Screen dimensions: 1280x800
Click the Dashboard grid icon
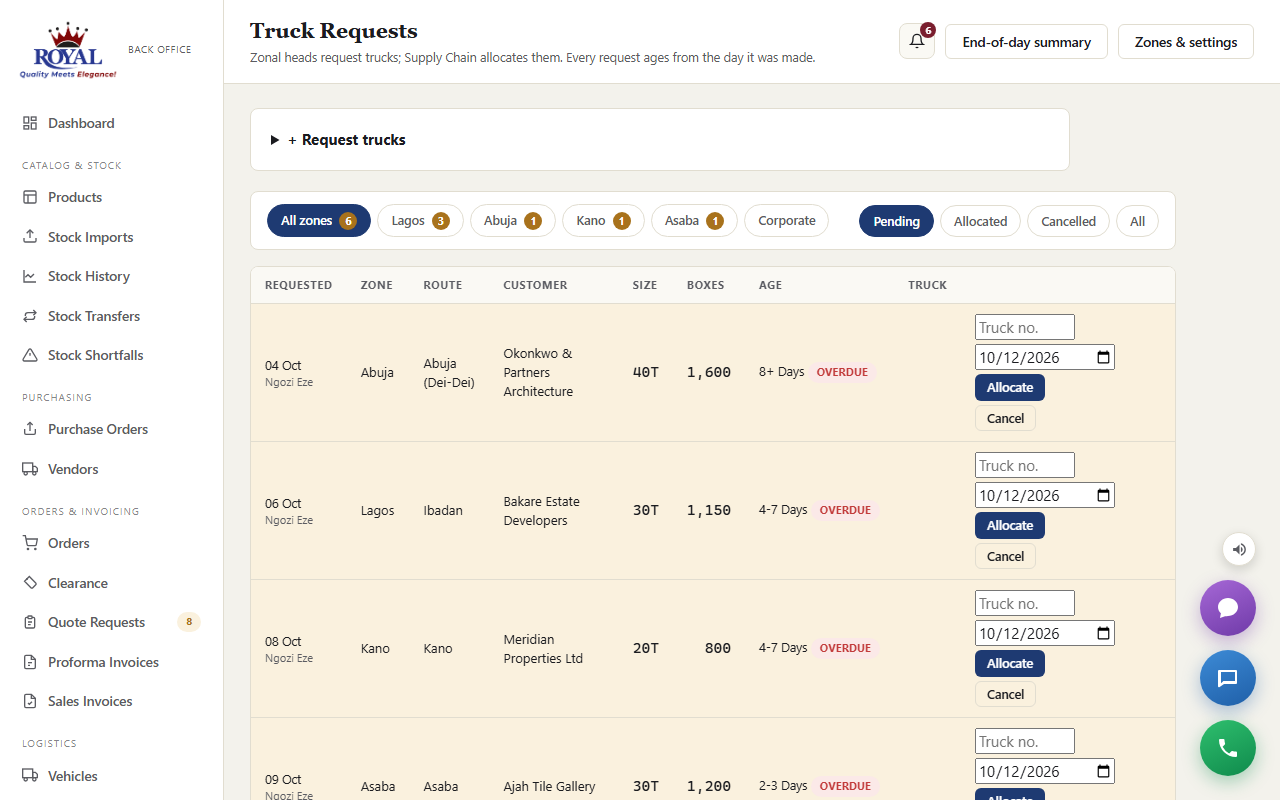pos(30,123)
